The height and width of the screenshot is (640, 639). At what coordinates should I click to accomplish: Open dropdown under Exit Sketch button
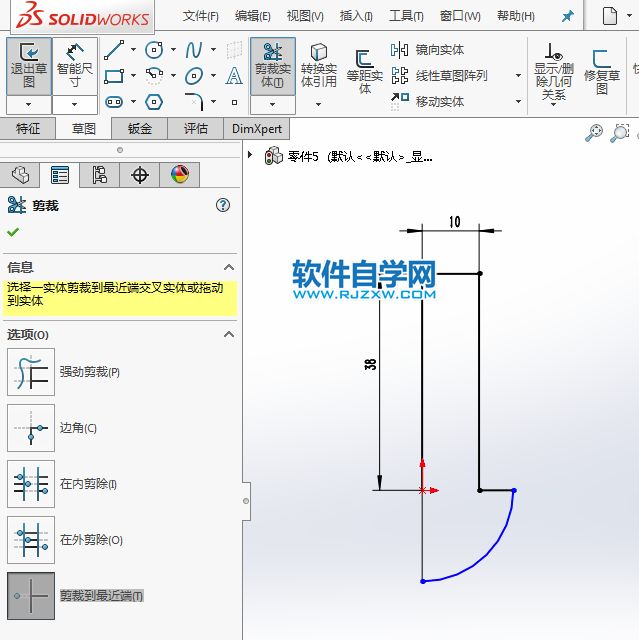29,104
